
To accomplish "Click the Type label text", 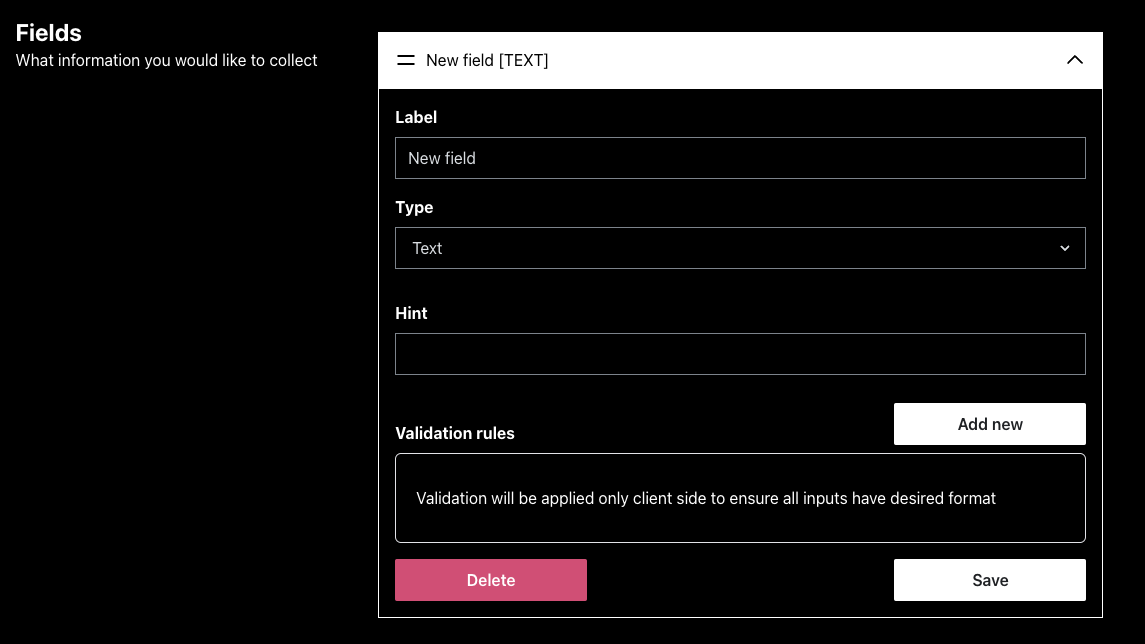I will 414,207.
